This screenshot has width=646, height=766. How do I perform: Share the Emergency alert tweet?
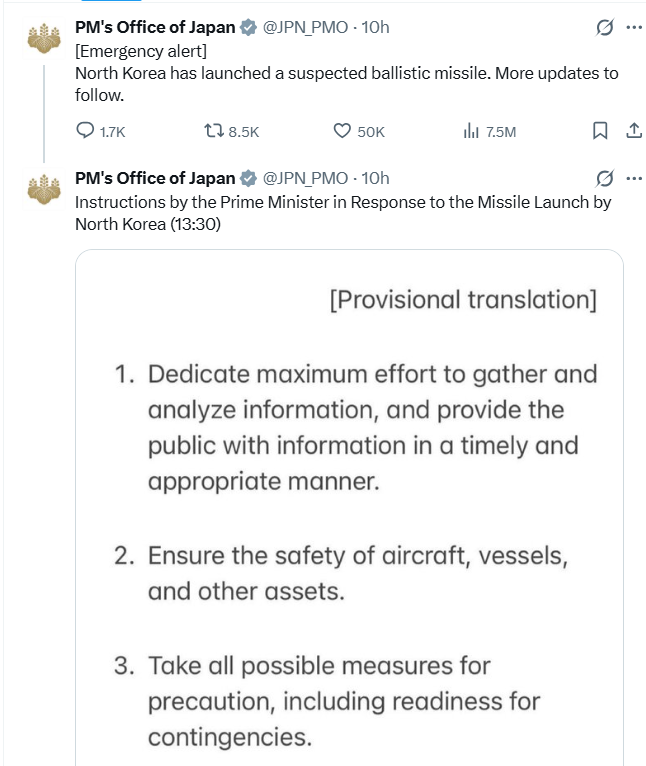(633, 130)
